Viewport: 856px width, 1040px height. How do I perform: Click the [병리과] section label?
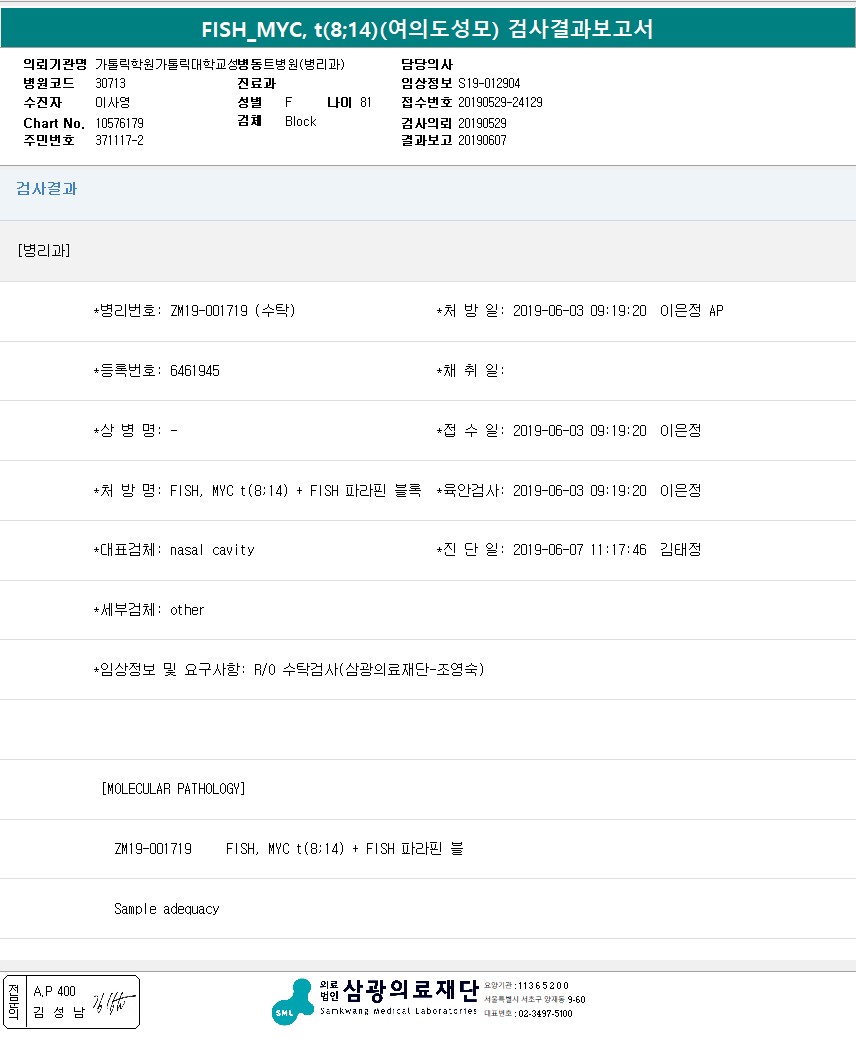[44, 251]
